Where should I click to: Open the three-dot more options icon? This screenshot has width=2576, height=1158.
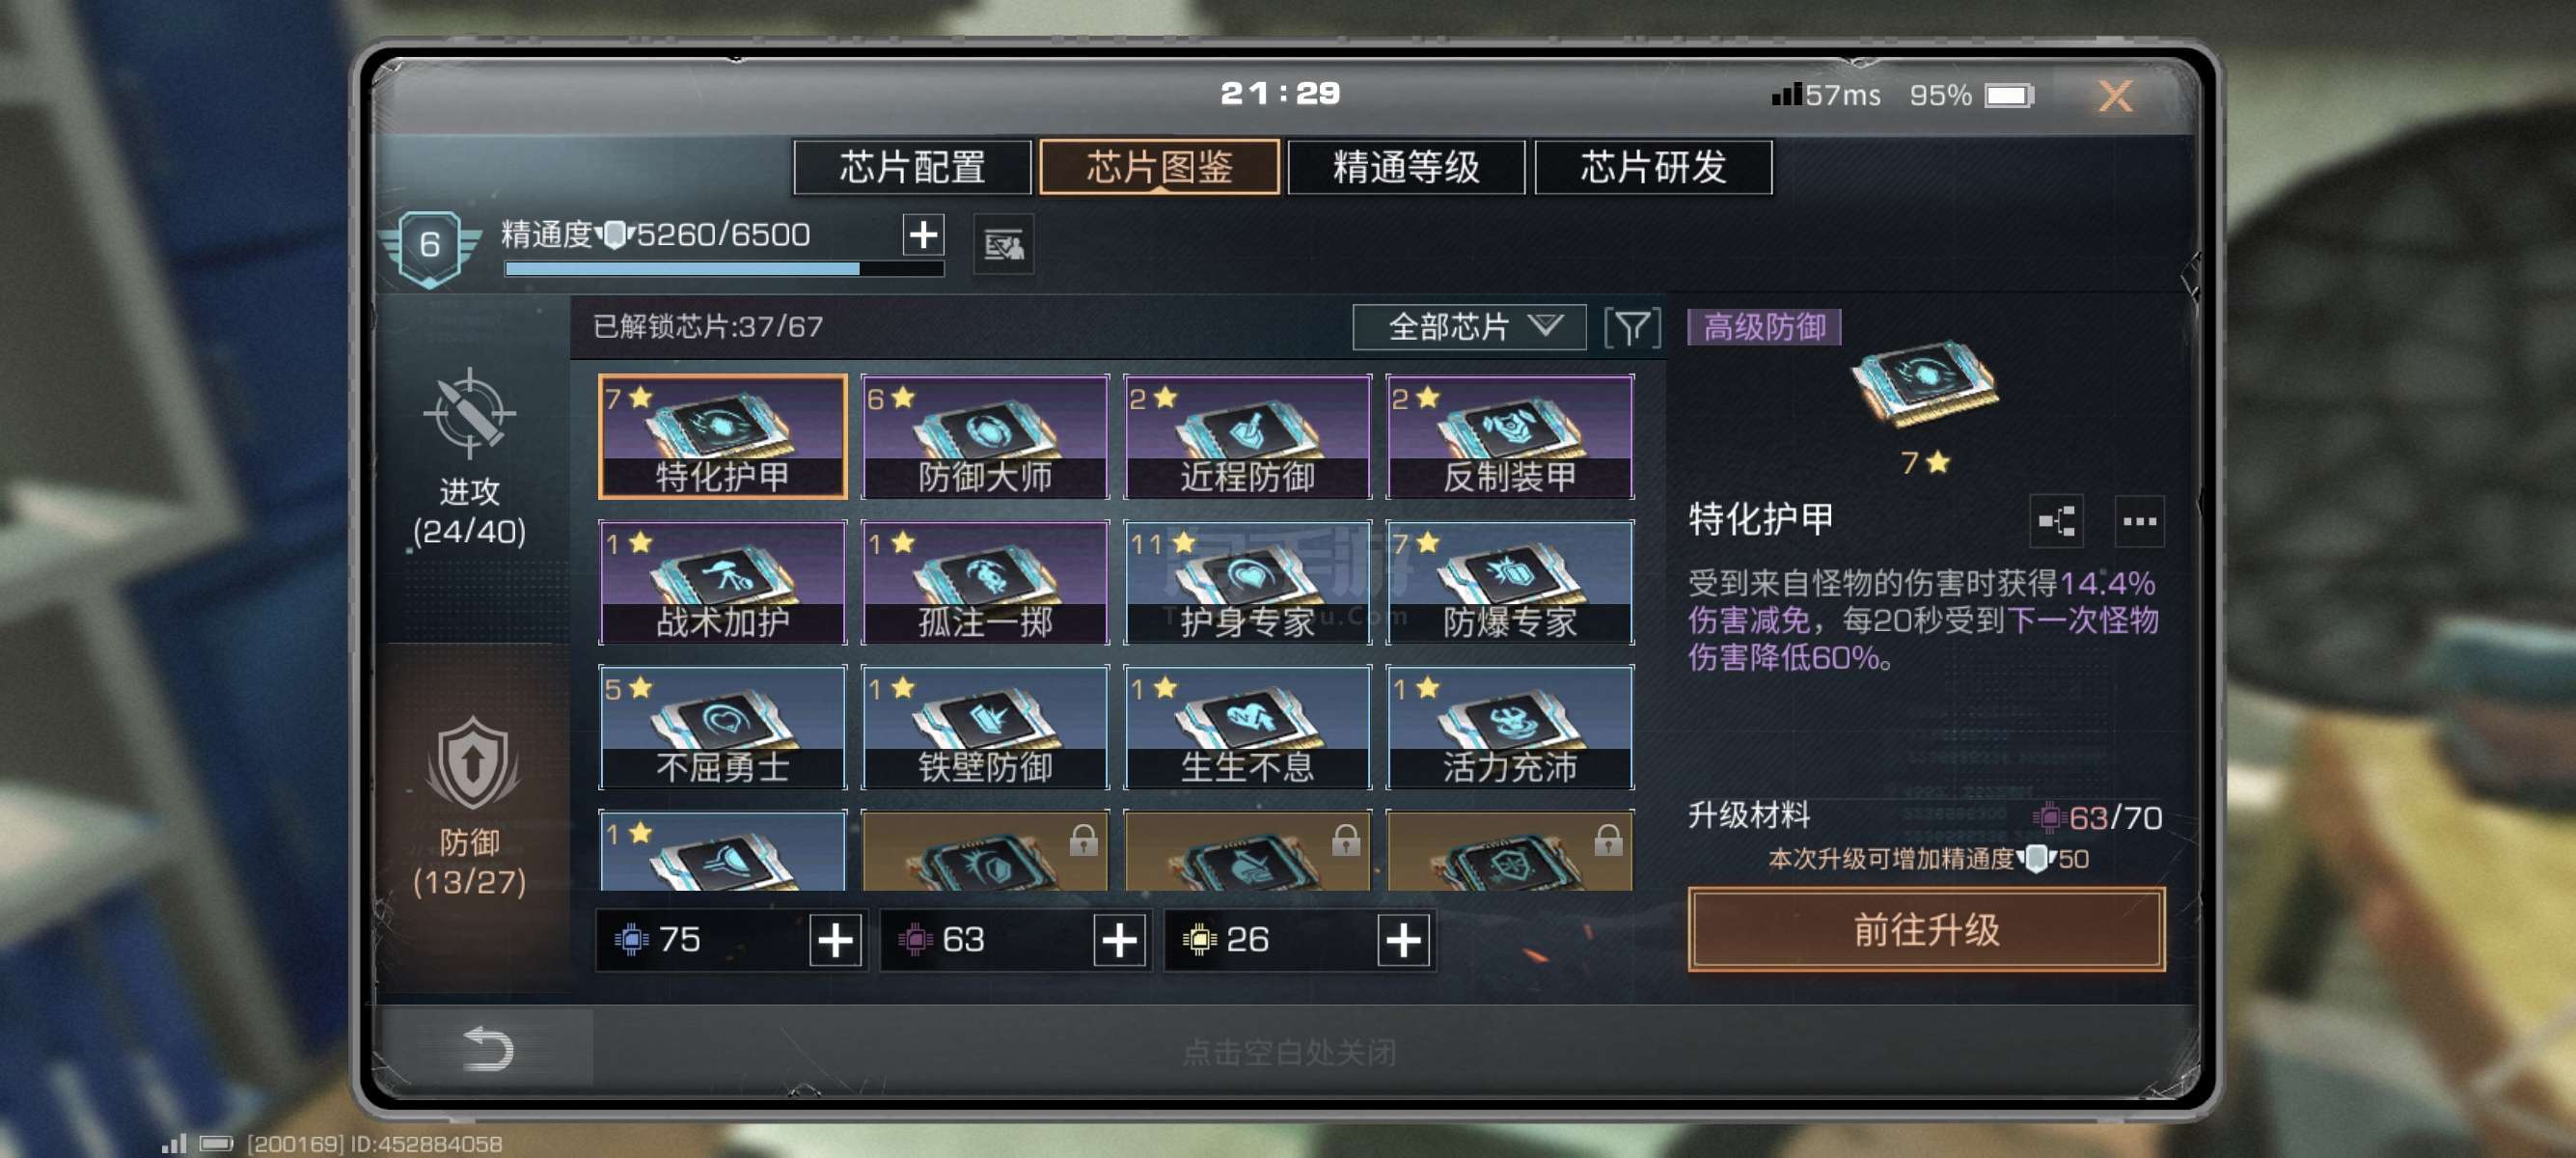(2139, 521)
